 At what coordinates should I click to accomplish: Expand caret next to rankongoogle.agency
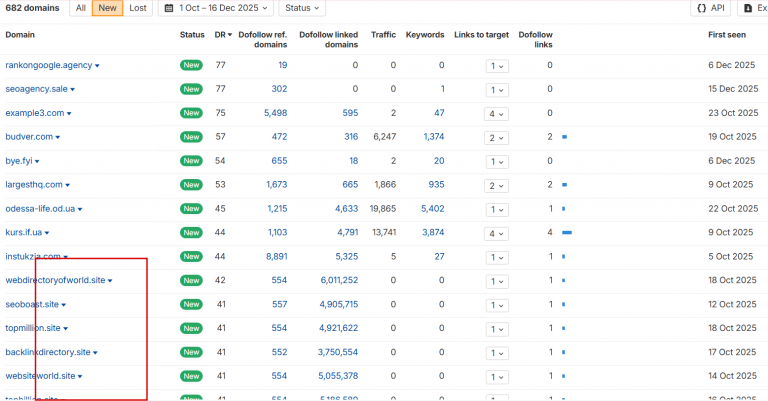click(97, 66)
